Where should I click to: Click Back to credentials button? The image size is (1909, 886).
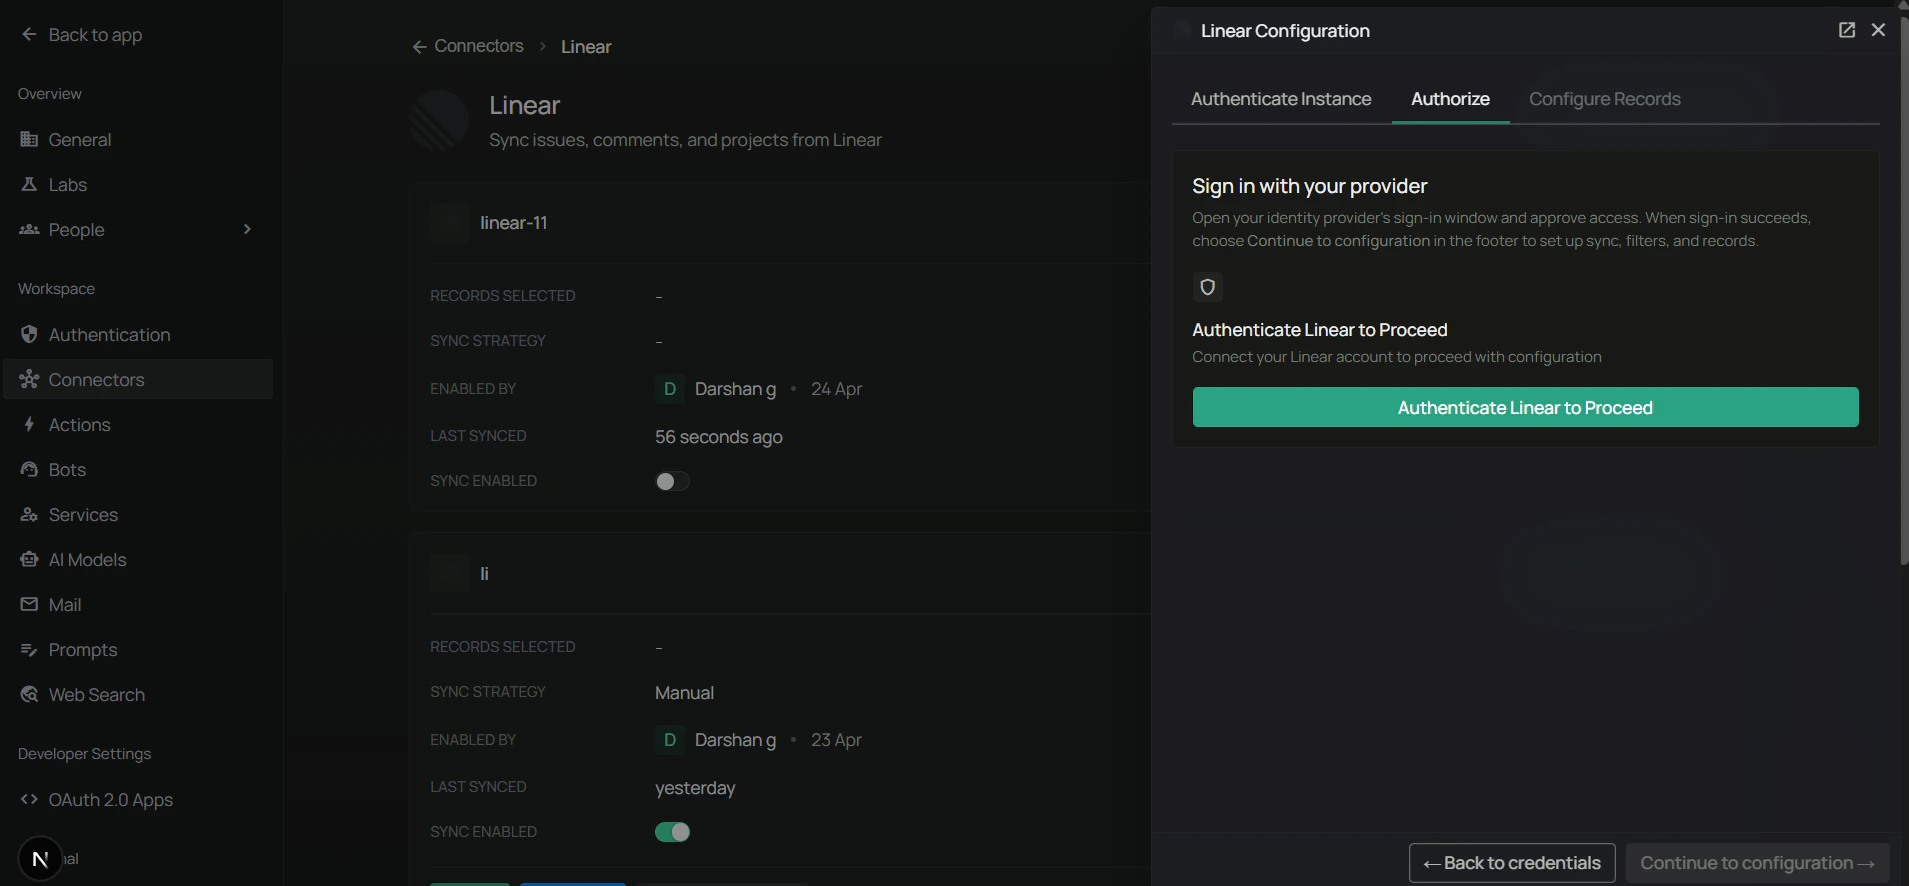(x=1512, y=863)
